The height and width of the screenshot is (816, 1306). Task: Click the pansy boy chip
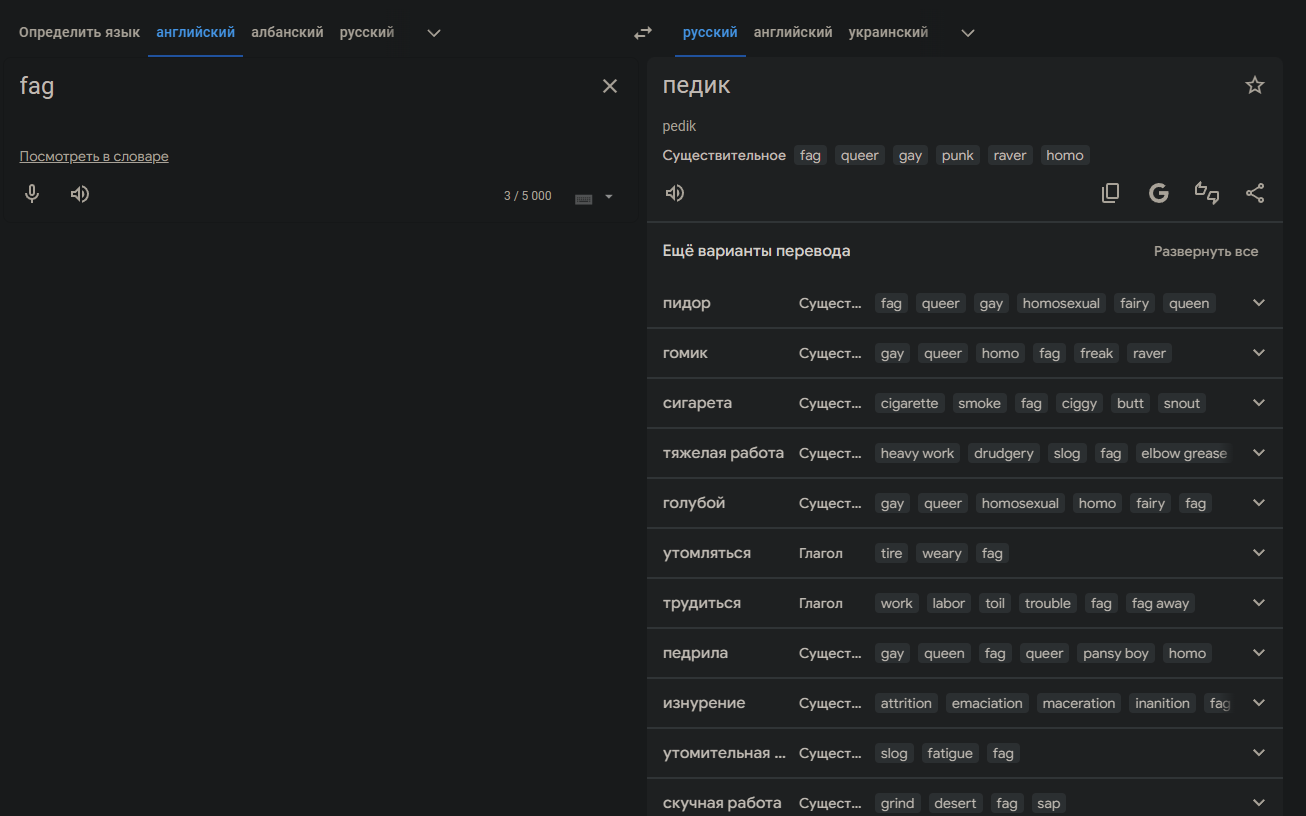[1116, 653]
